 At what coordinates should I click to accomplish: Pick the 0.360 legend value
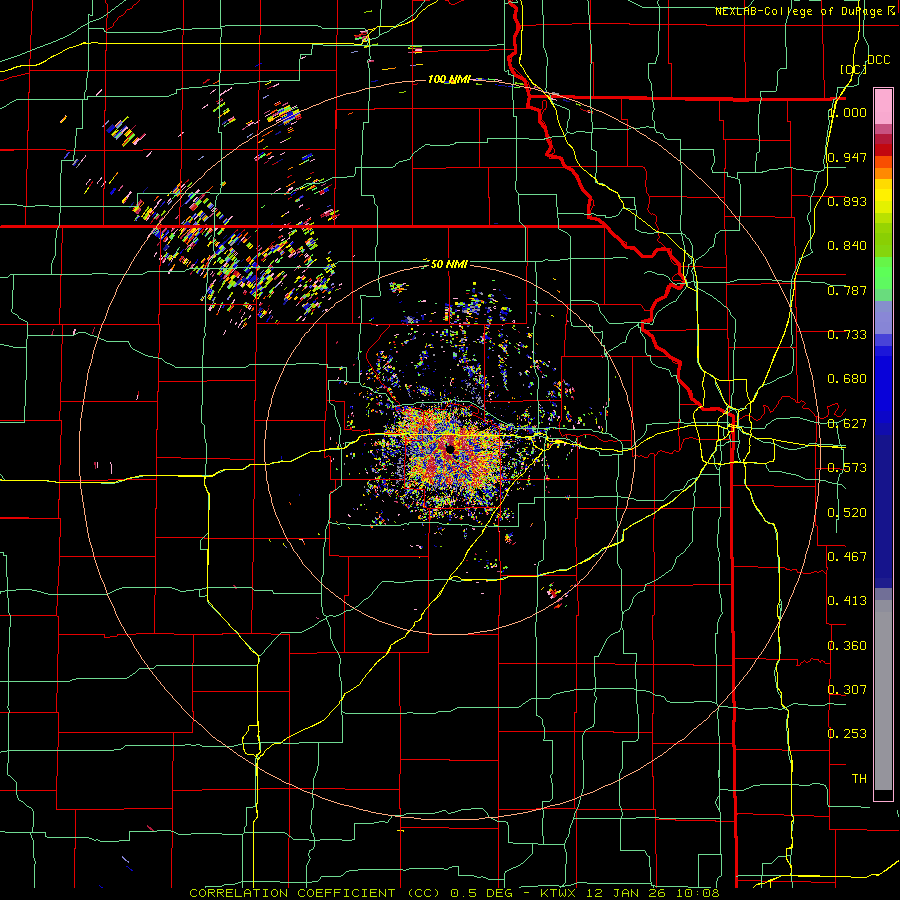847,646
